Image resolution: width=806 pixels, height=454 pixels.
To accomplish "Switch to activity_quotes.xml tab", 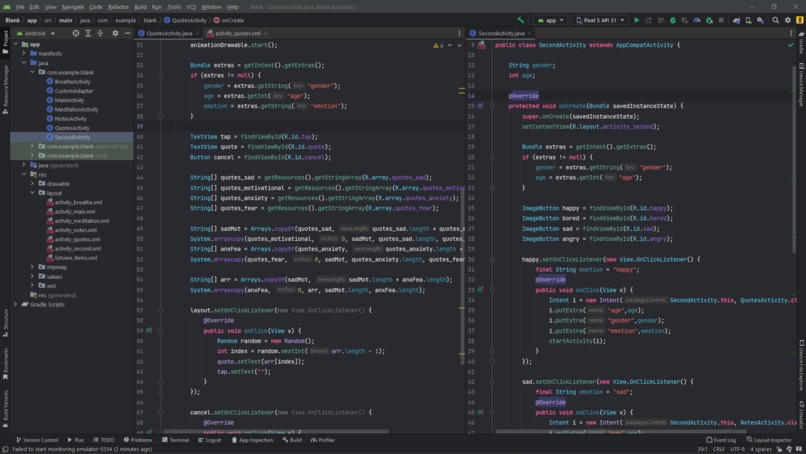I will 237,33.
